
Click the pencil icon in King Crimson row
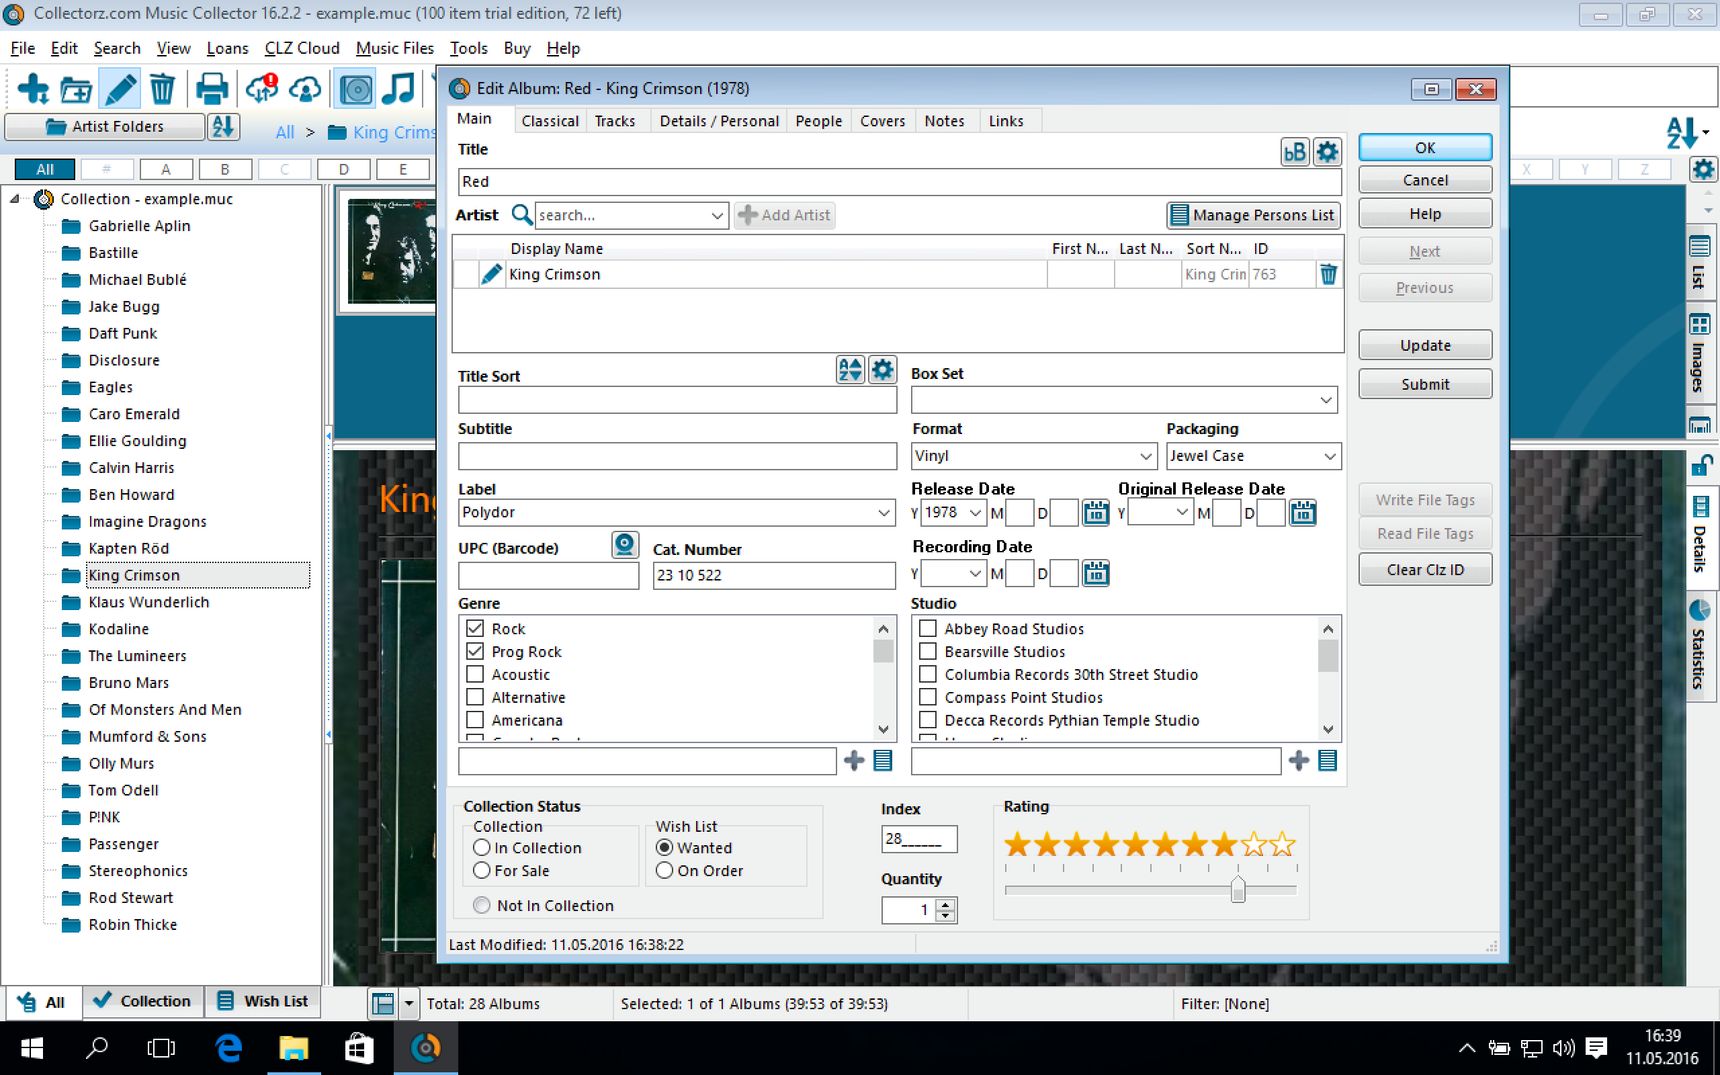(x=490, y=274)
